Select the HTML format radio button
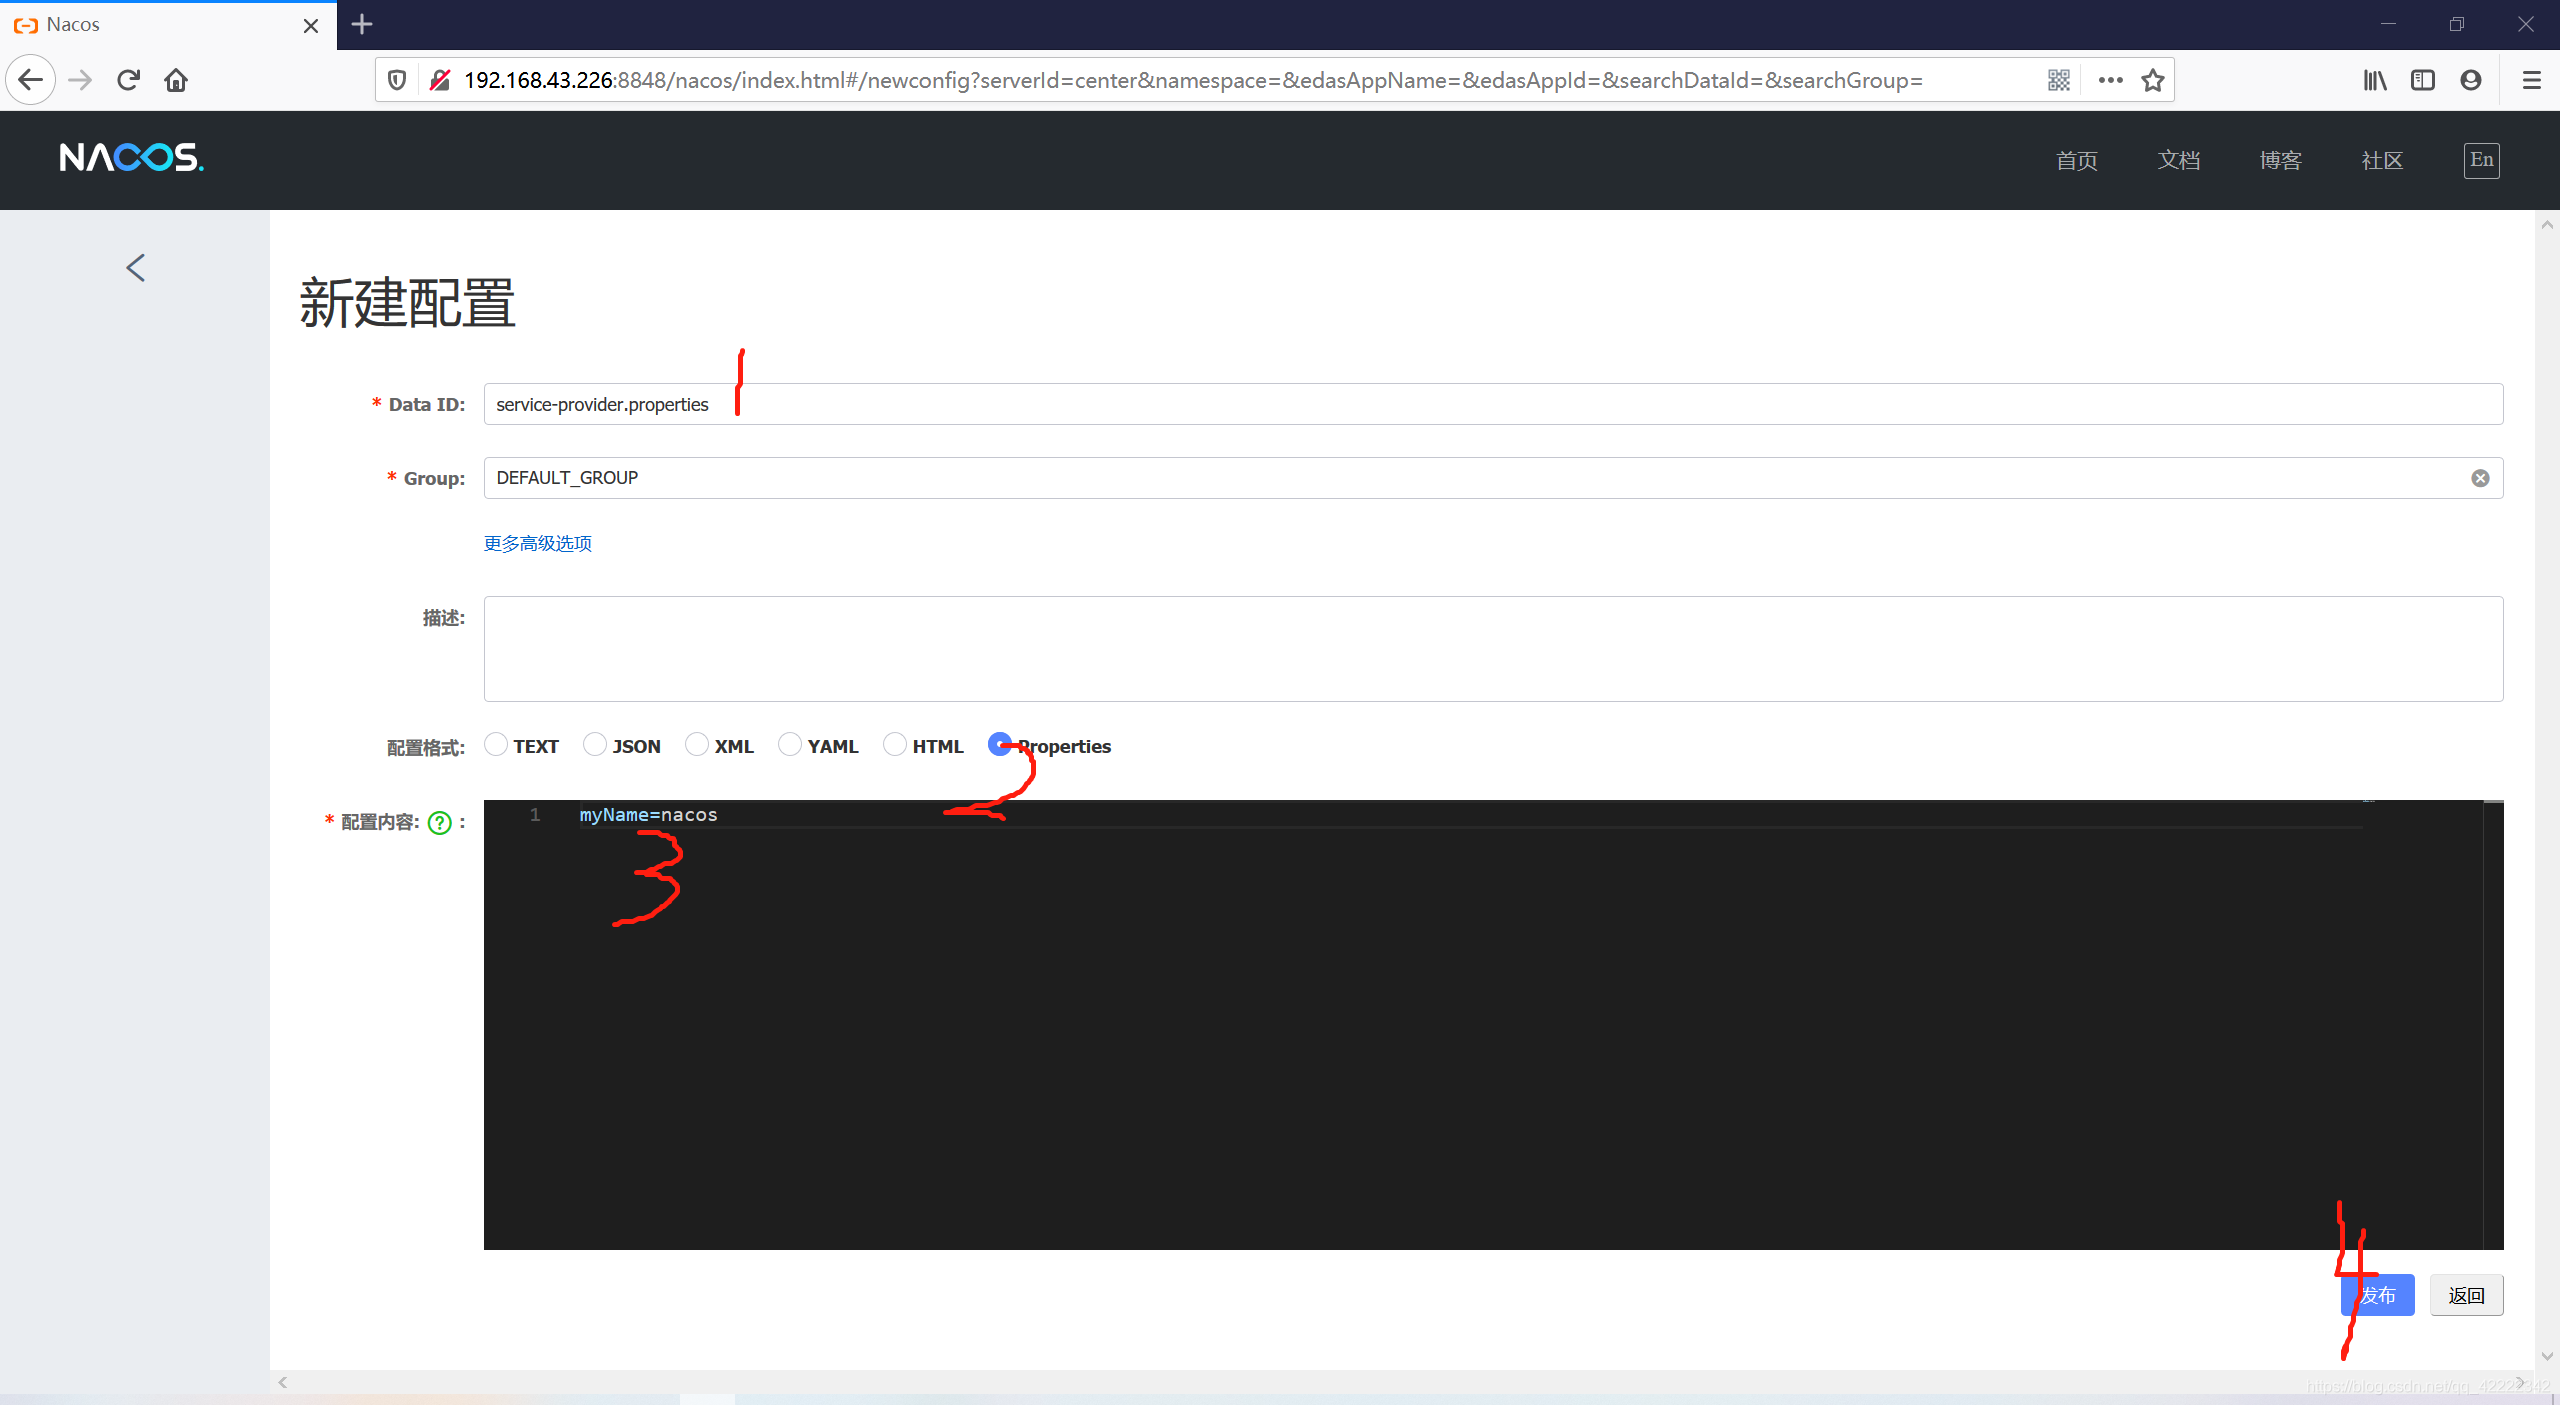Image resolution: width=2560 pixels, height=1405 pixels. tap(895, 744)
